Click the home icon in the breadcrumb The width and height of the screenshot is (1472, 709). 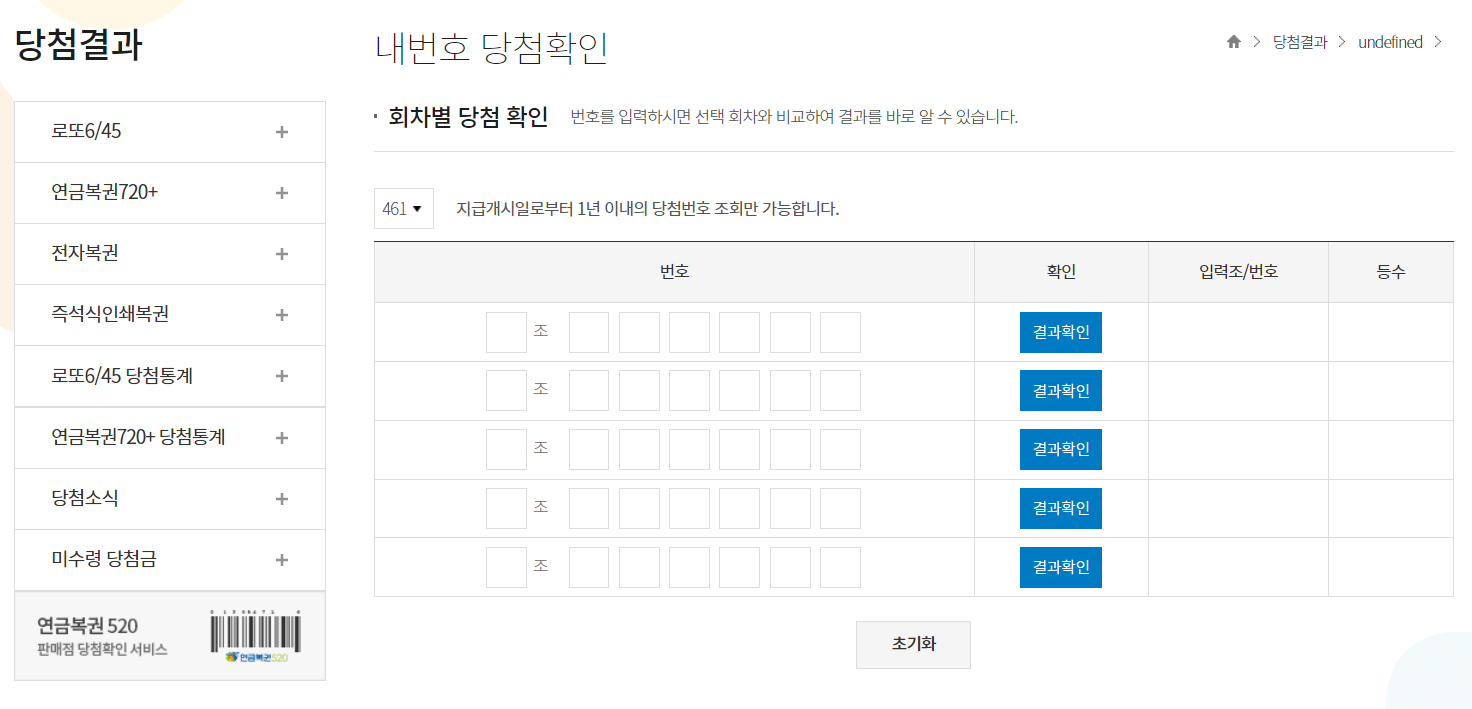click(1233, 42)
